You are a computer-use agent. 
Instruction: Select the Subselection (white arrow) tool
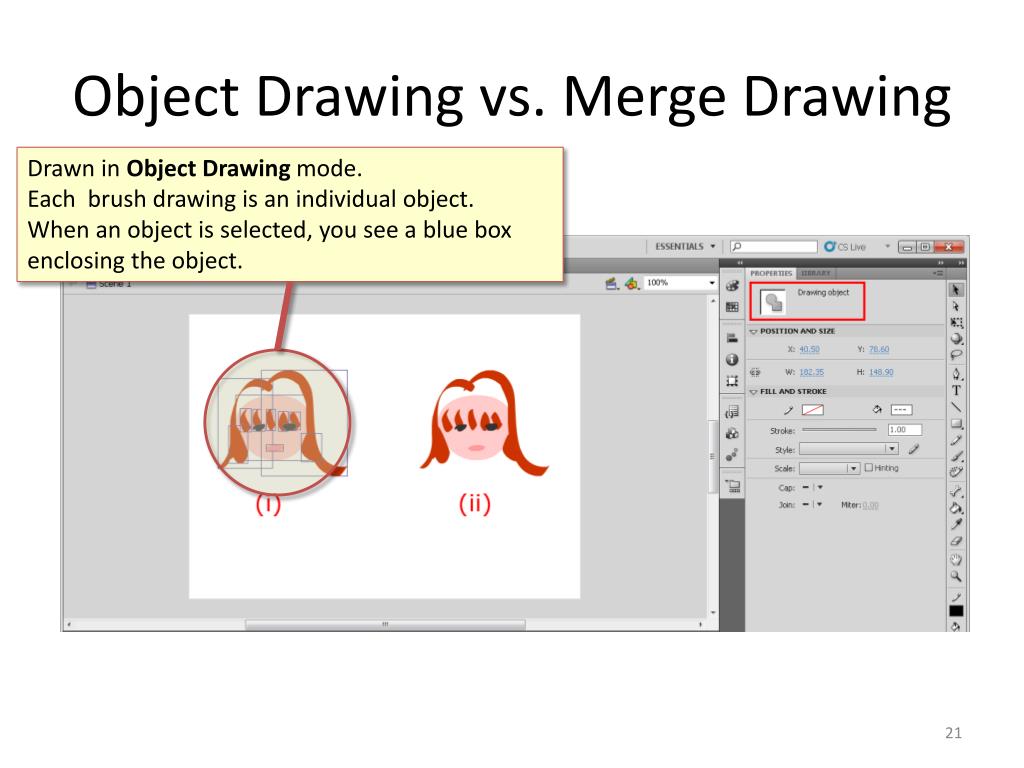[x=956, y=306]
